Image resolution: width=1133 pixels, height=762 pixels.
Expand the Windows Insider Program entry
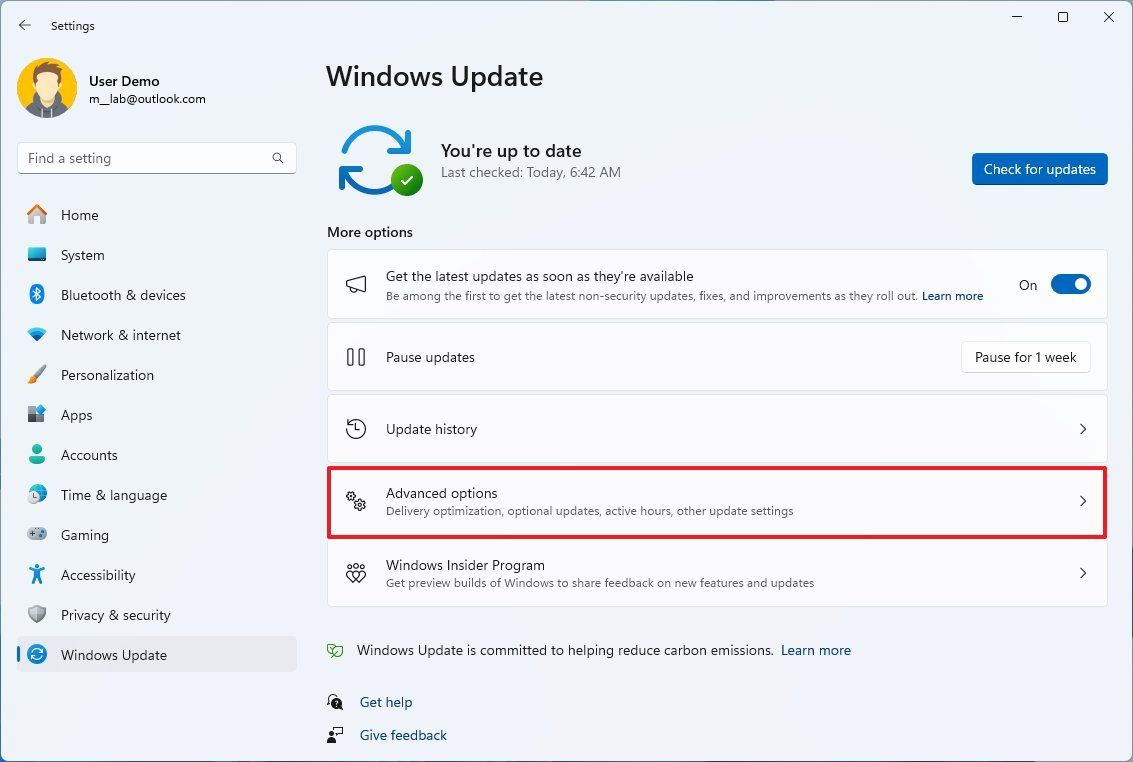click(1083, 573)
